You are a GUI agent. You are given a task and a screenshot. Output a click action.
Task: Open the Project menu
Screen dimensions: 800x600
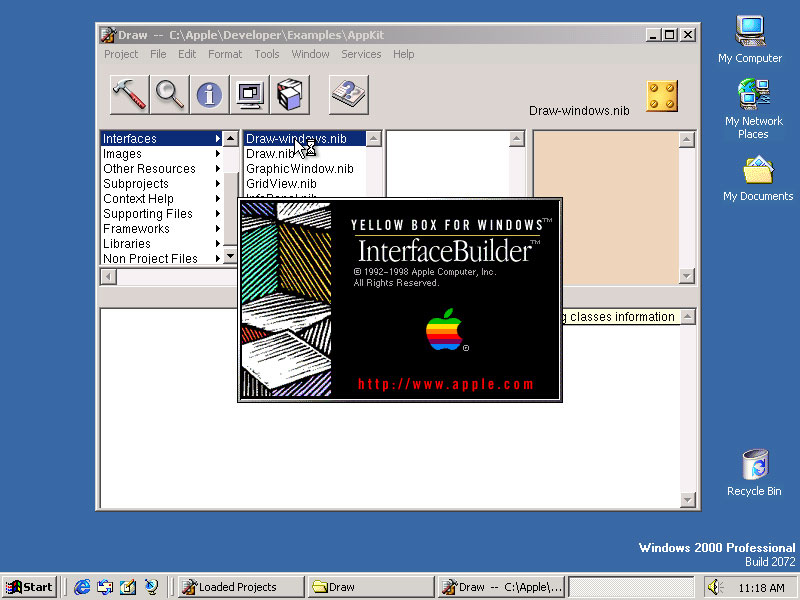click(121, 54)
